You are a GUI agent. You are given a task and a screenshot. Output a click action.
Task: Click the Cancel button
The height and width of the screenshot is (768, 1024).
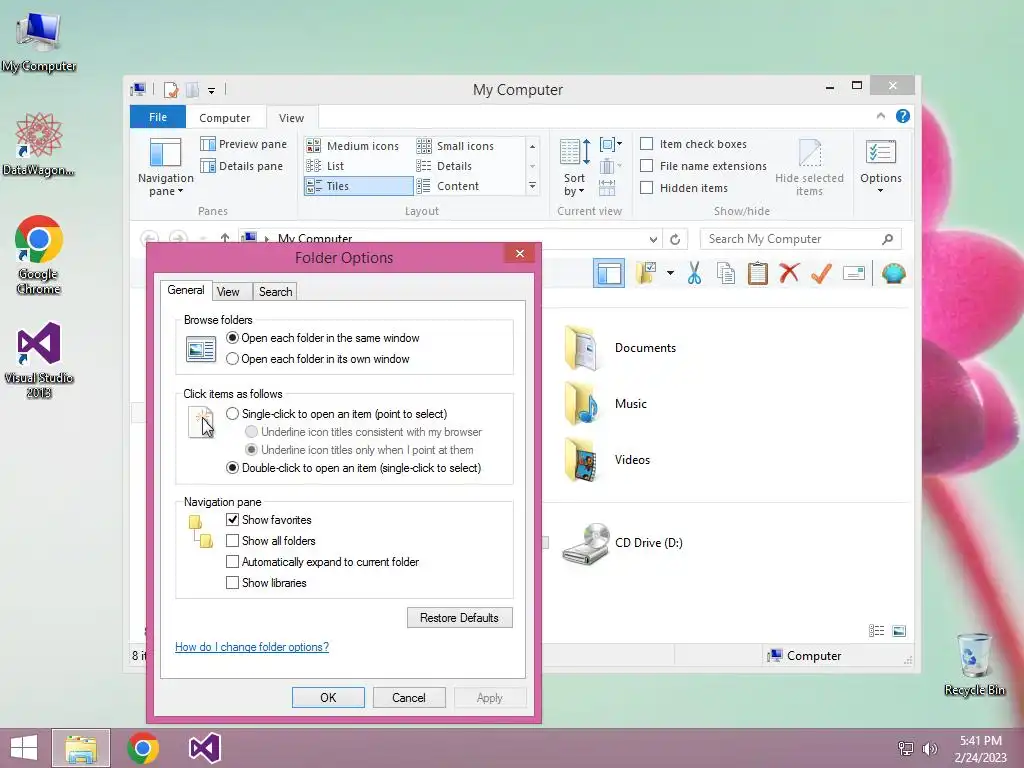pyautogui.click(x=409, y=697)
